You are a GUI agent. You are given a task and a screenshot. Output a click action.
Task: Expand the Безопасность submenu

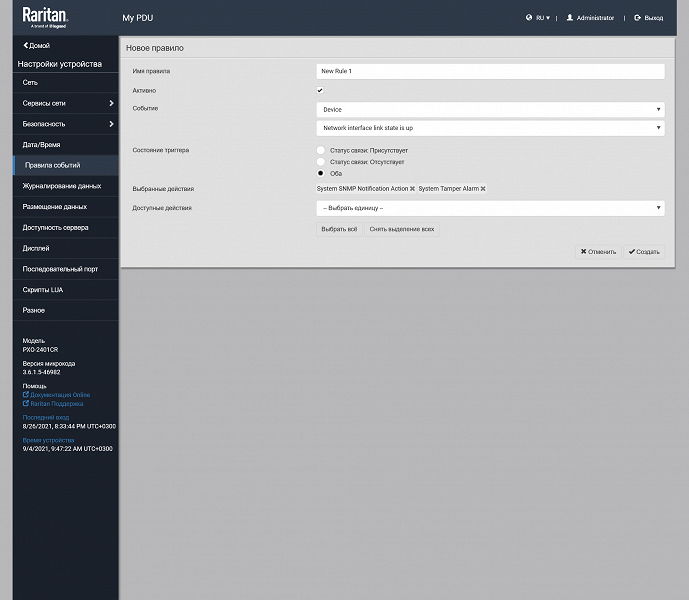click(x=66, y=124)
